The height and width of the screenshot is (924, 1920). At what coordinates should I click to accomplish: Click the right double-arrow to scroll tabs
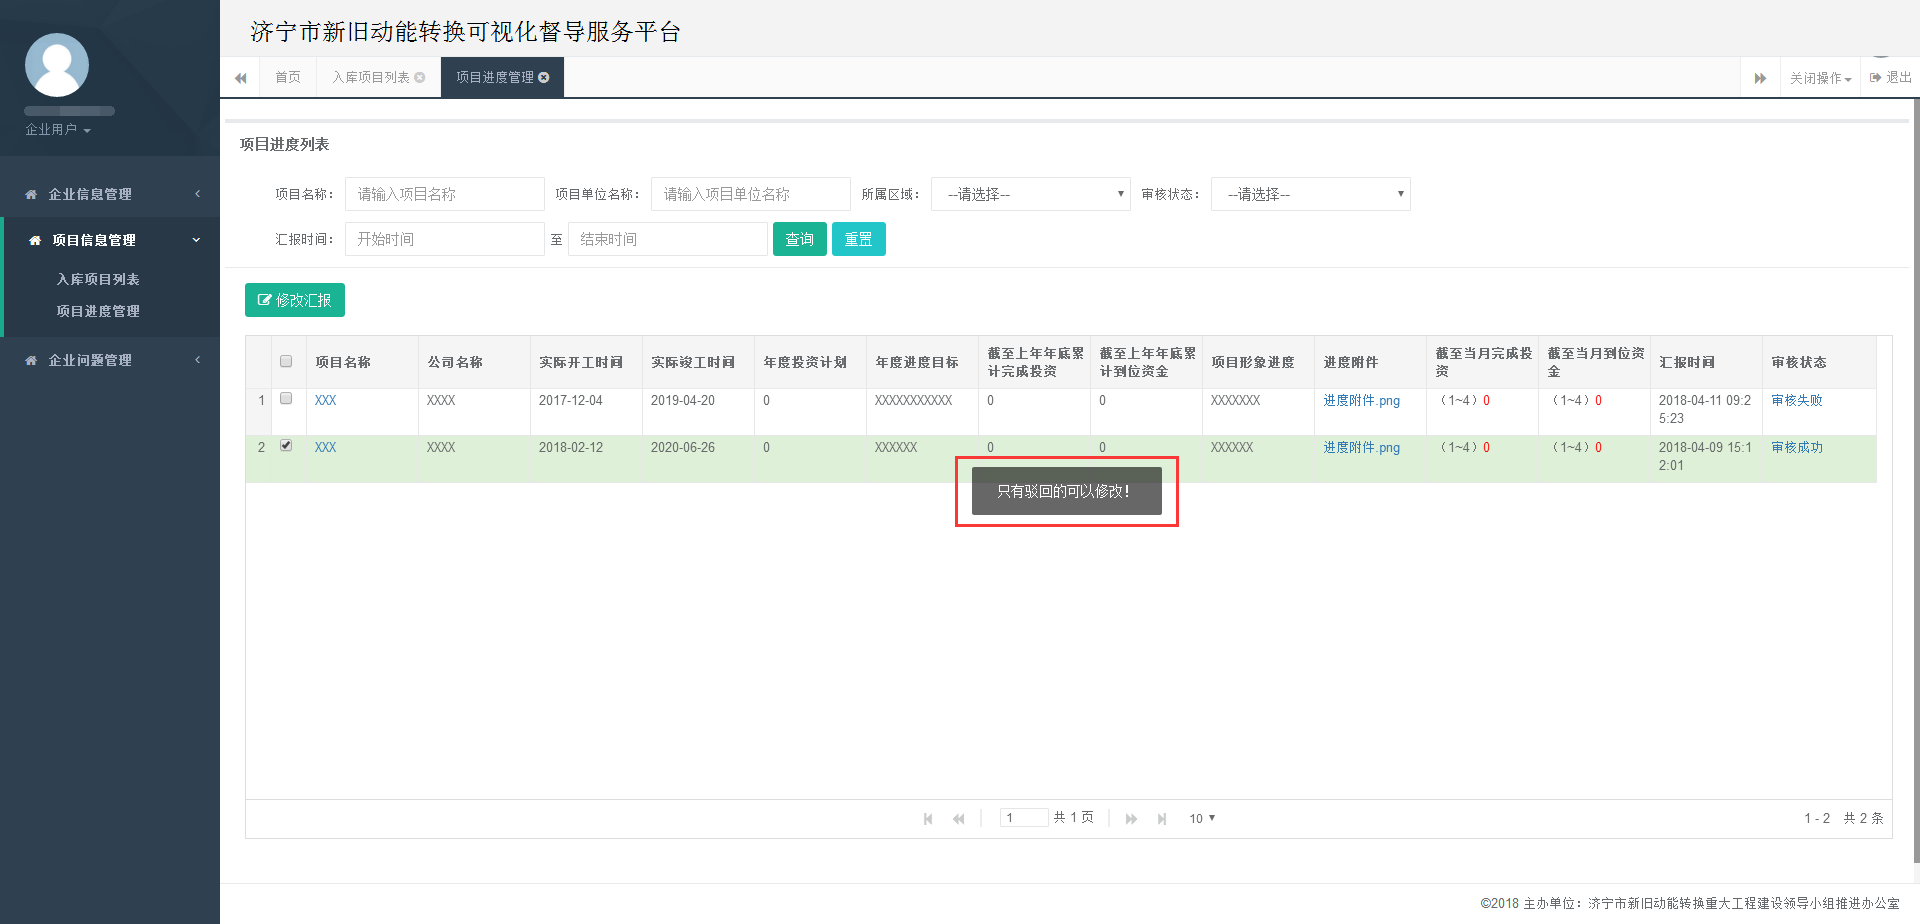[x=1761, y=77]
